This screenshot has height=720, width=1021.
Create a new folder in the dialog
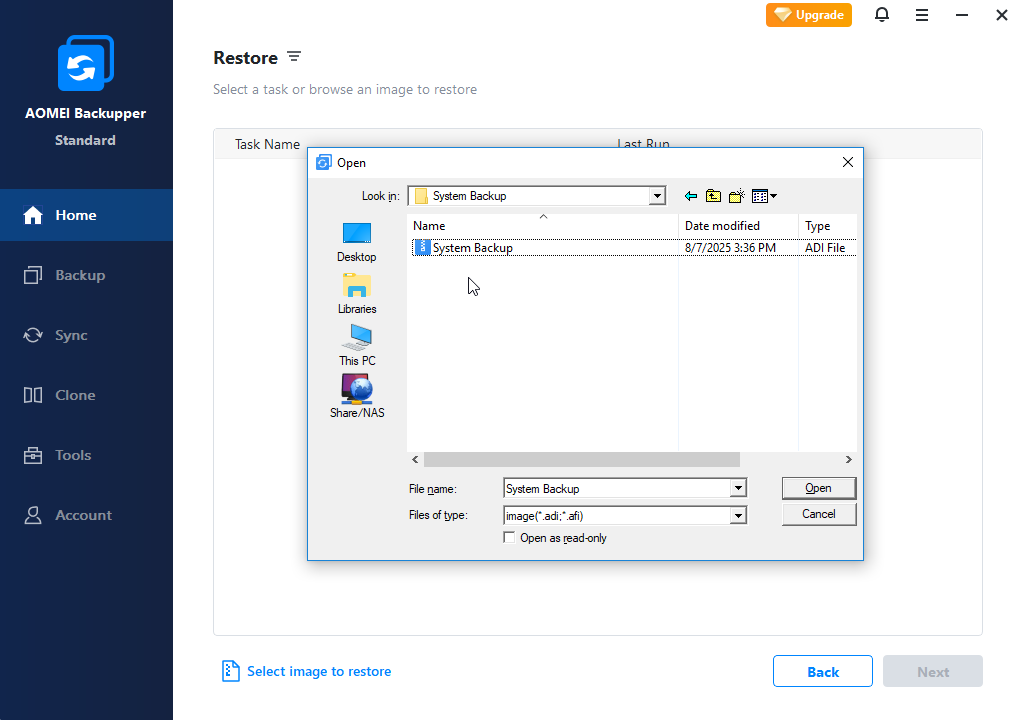tap(736, 196)
